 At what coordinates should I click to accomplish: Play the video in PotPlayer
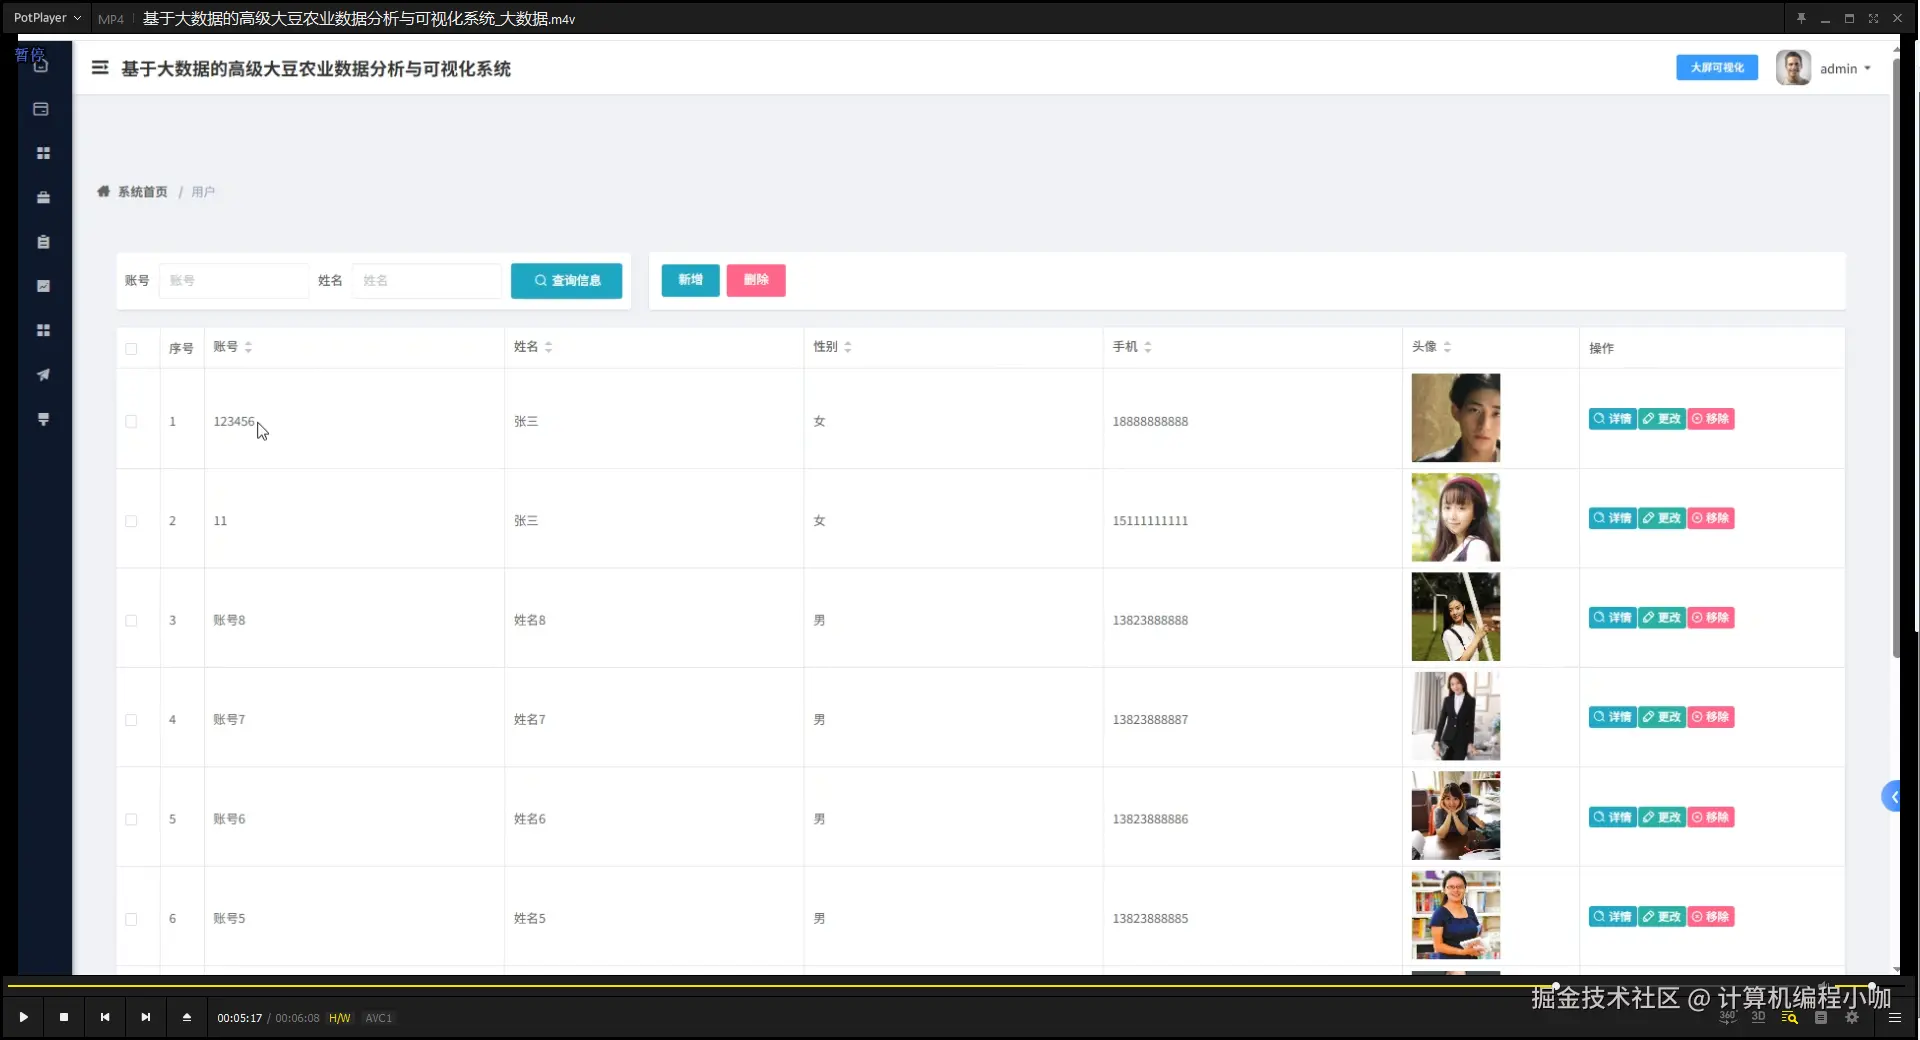23,1017
